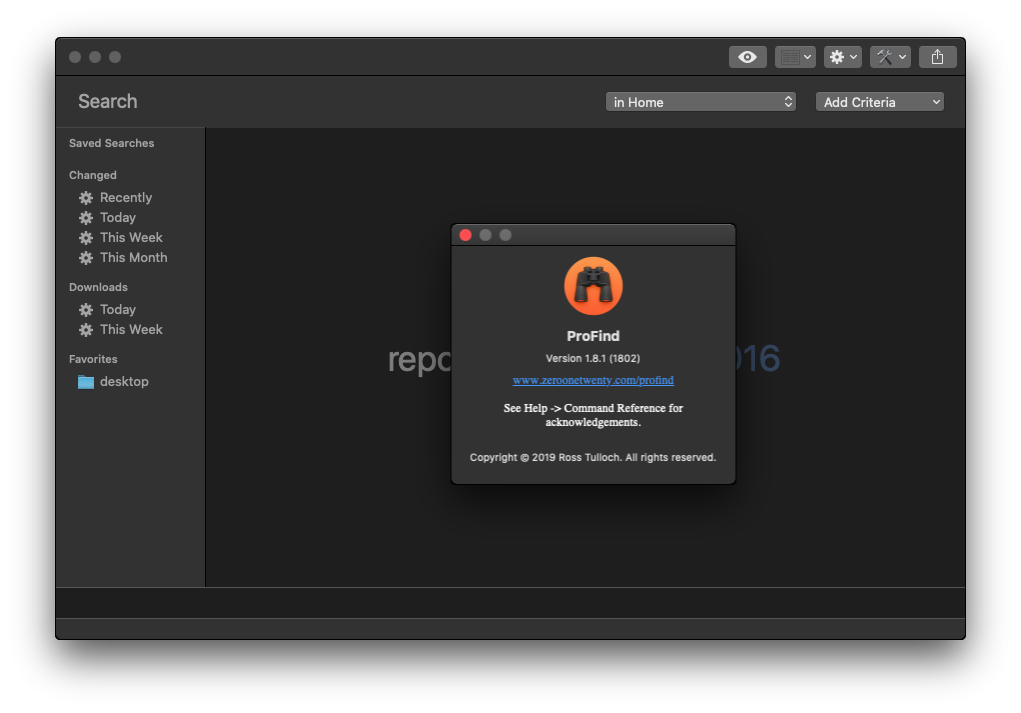
Task: Click the Help Command Reference acknowledgements text
Action: [x=593, y=415]
